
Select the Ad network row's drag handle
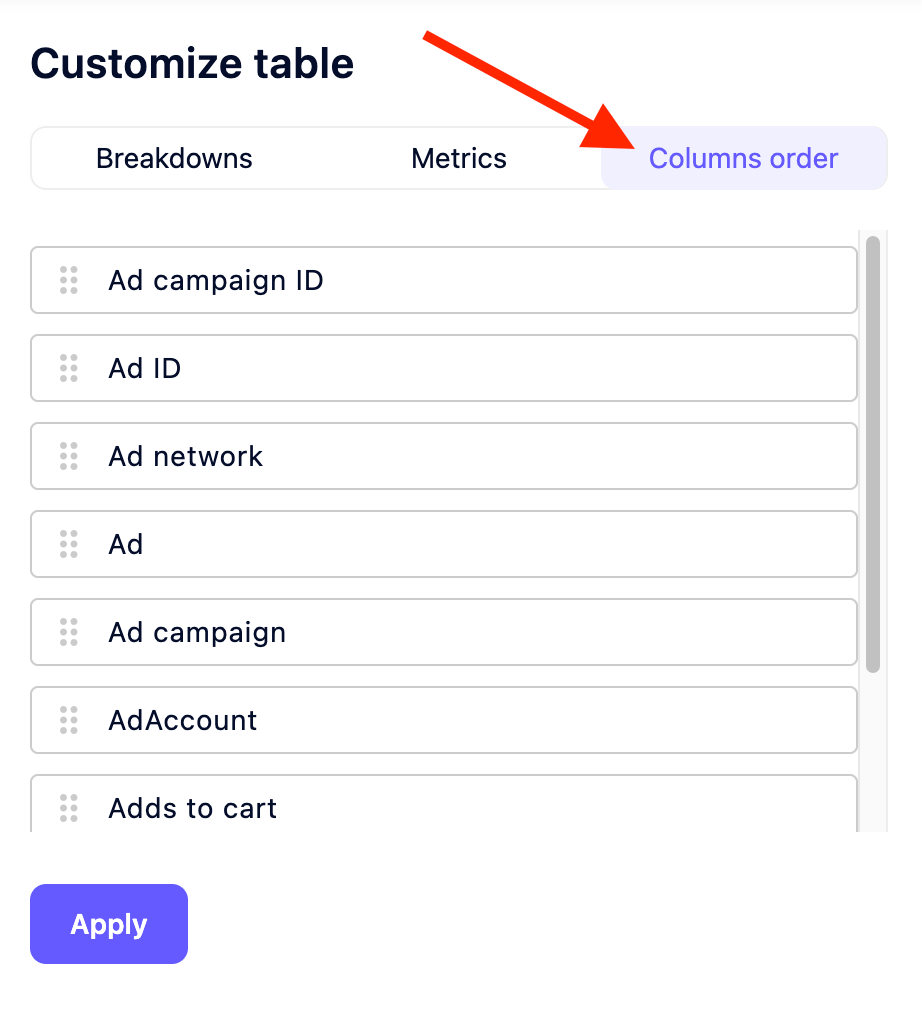tap(68, 456)
